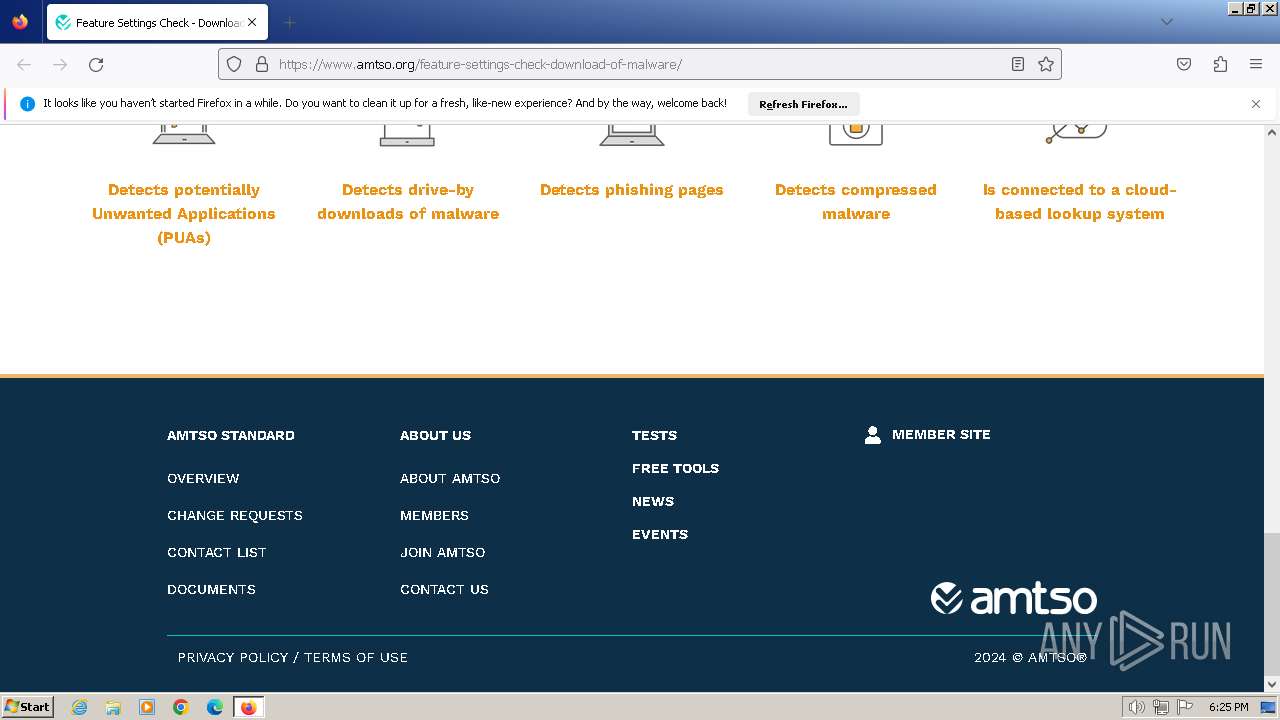Open FREE TOOLS footer menu item
Image resolution: width=1280 pixels, height=720 pixels.
pyautogui.click(x=675, y=468)
